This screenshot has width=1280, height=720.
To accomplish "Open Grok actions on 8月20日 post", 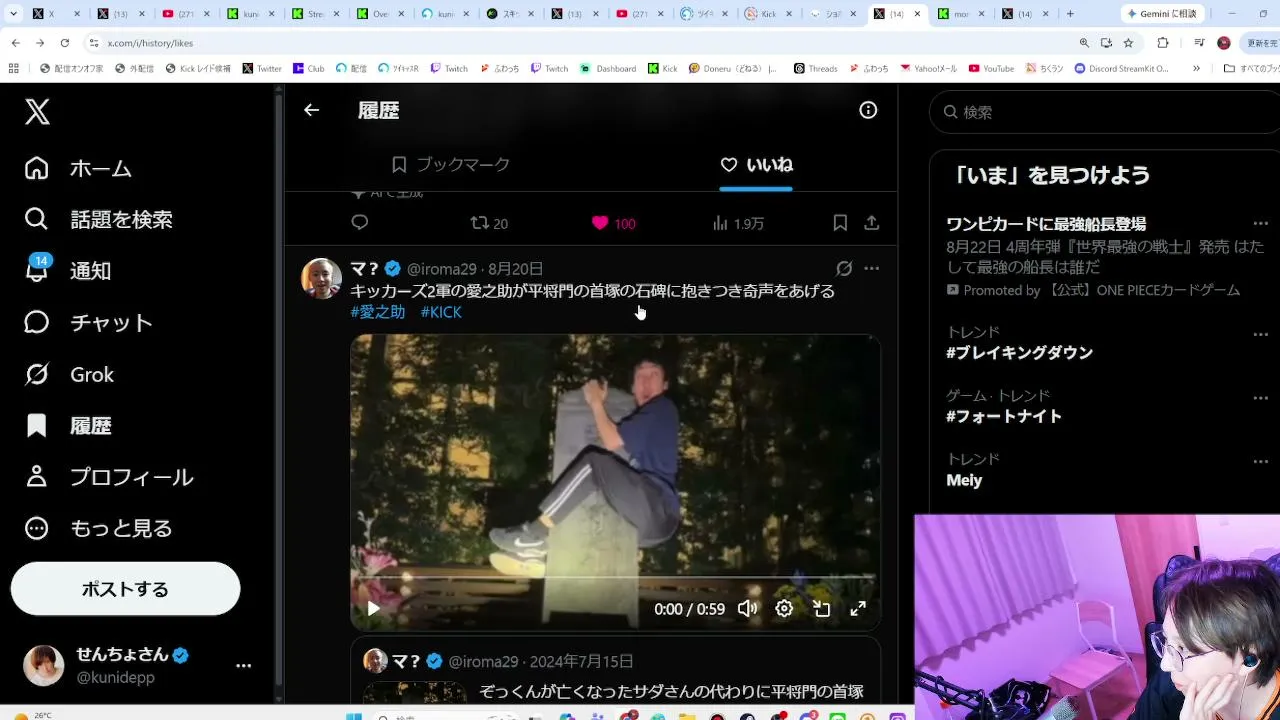I will coord(844,269).
